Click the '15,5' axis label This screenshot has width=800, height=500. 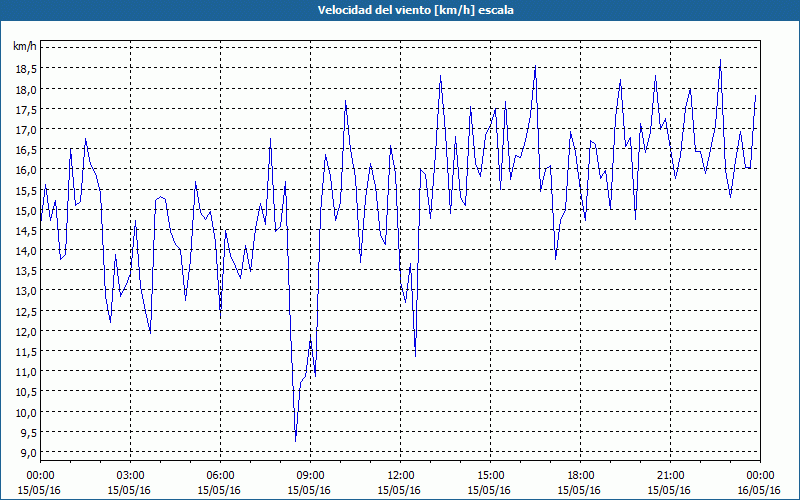coord(27,190)
